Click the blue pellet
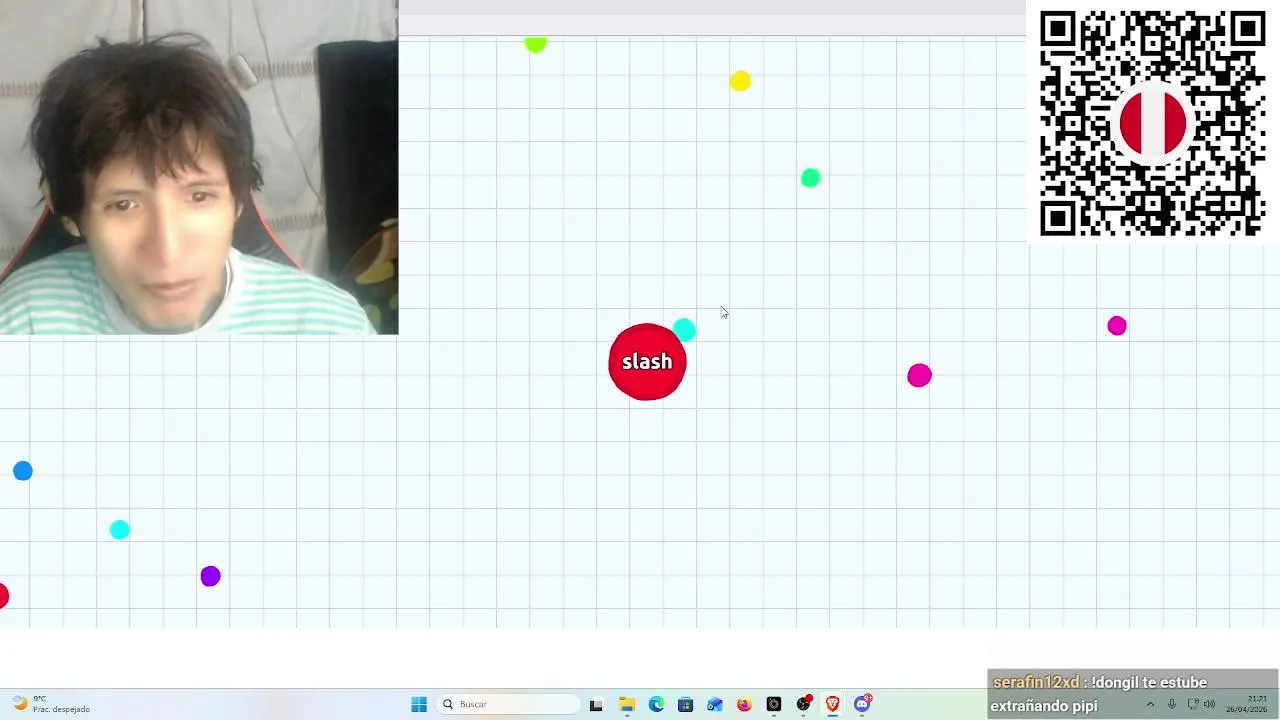 (x=23, y=471)
